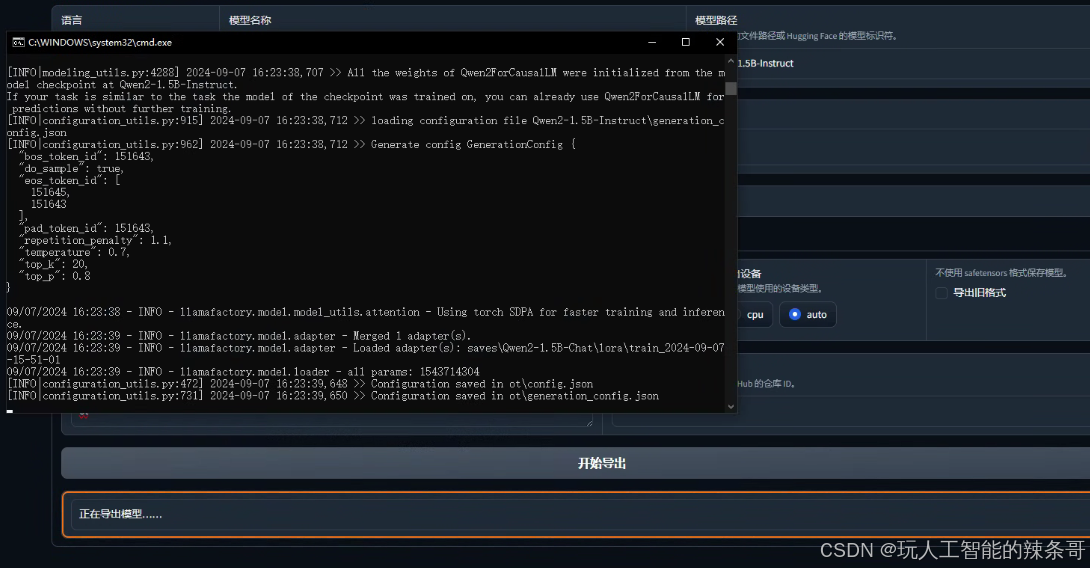The image size is (1090, 568).
Task: Enable the 导出旧格式 checkbox
Action: point(941,293)
